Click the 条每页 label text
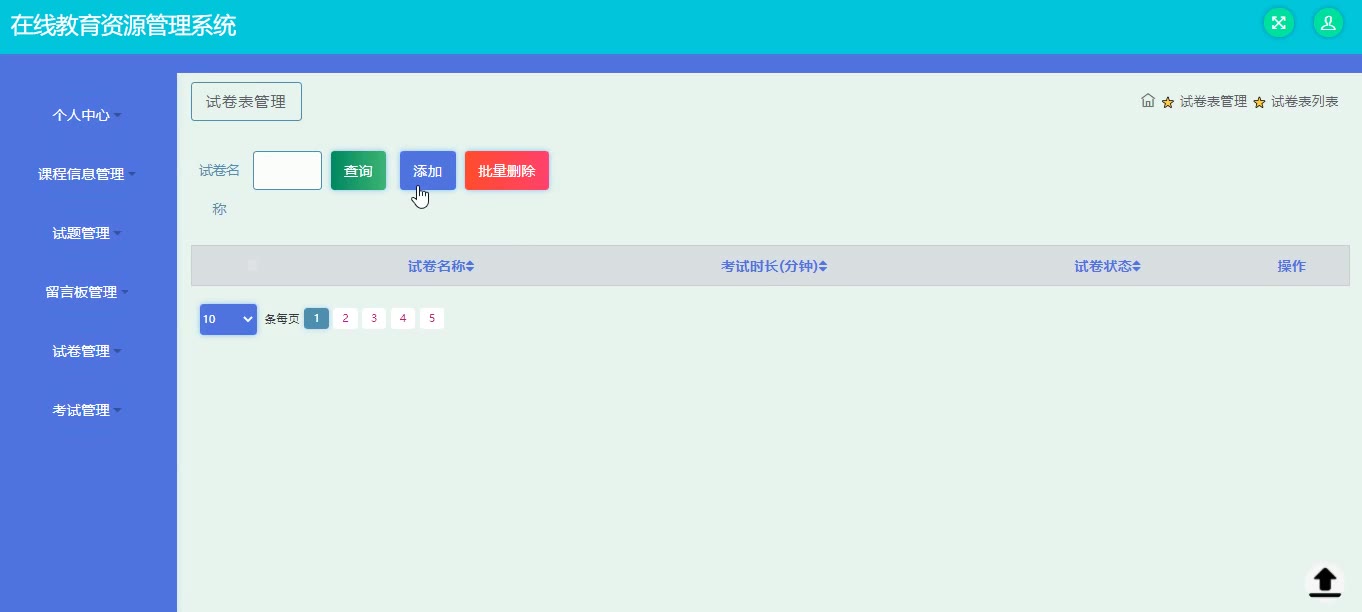Viewport: 1362px width, 612px height. pos(282,319)
